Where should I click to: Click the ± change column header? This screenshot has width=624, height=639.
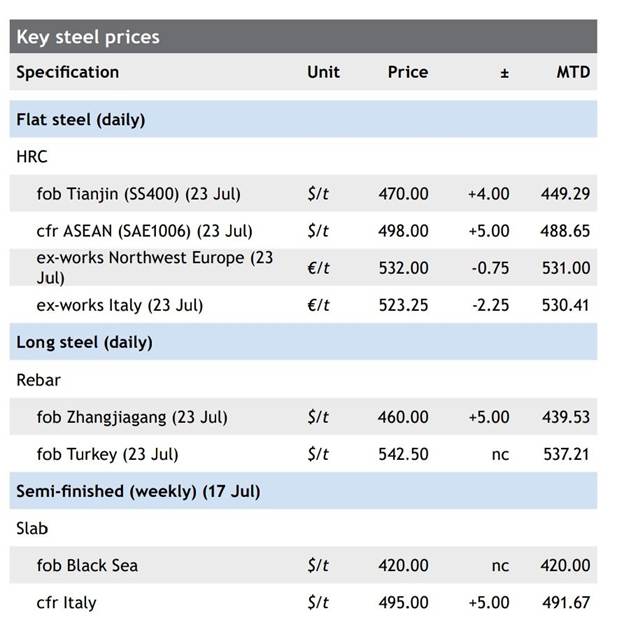pos(503,72)
